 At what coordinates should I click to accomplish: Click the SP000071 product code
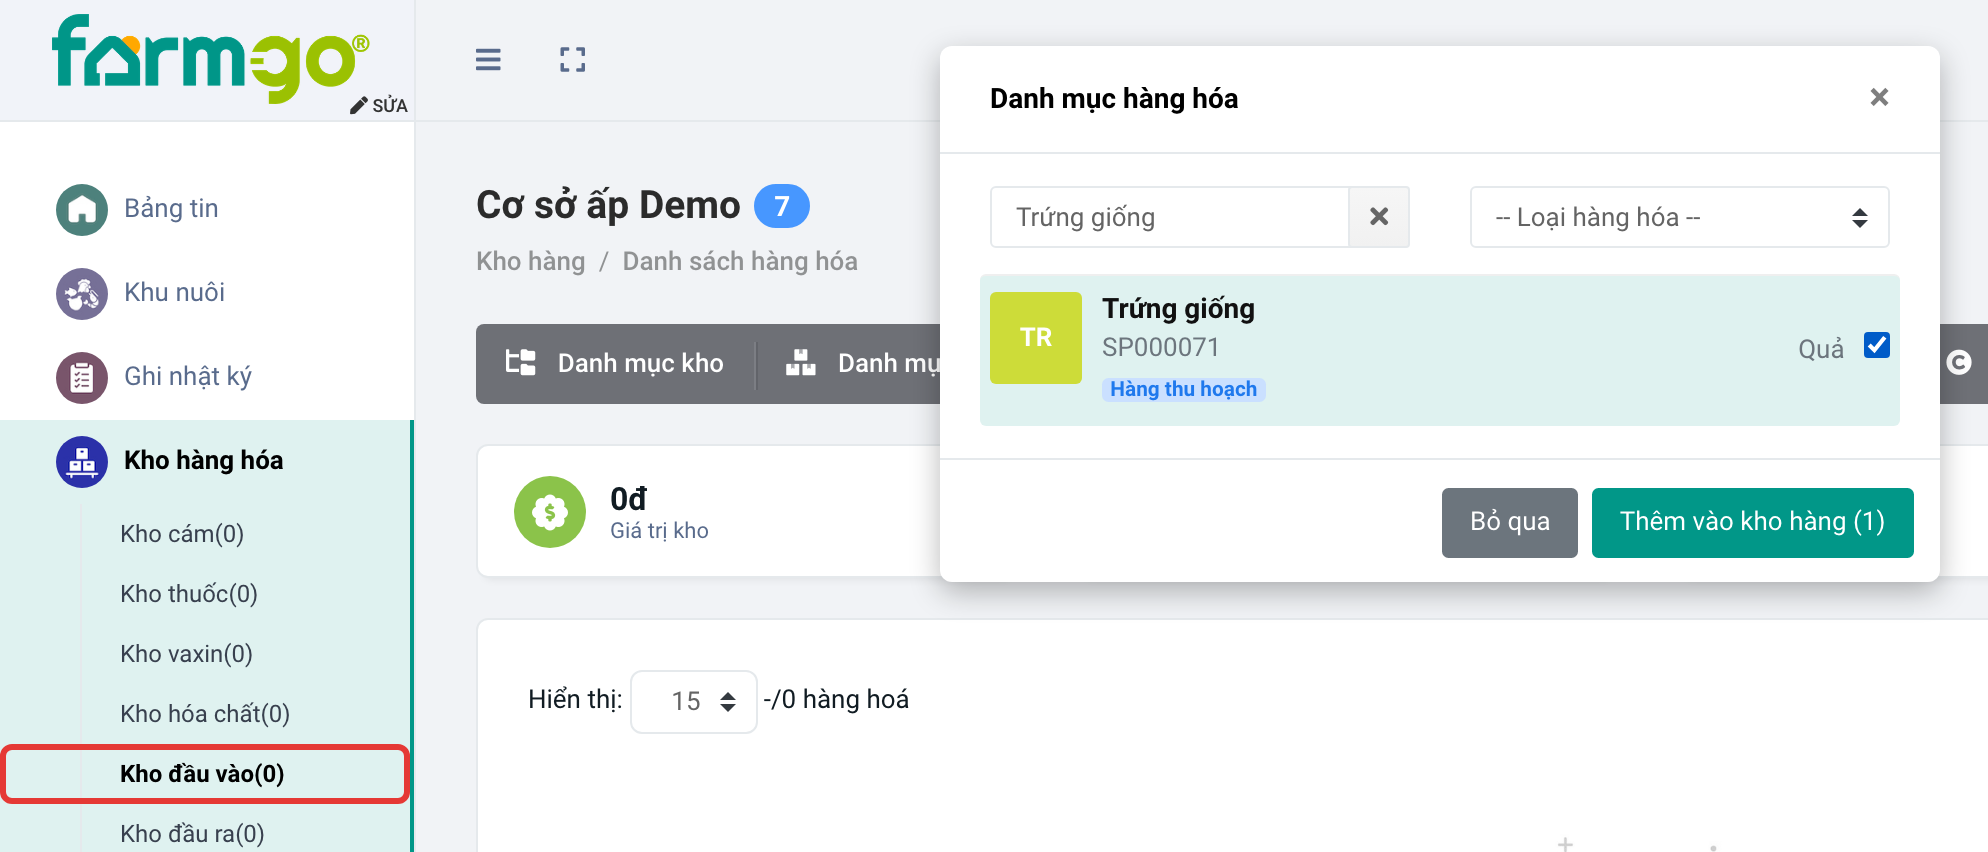[1161, 347]
